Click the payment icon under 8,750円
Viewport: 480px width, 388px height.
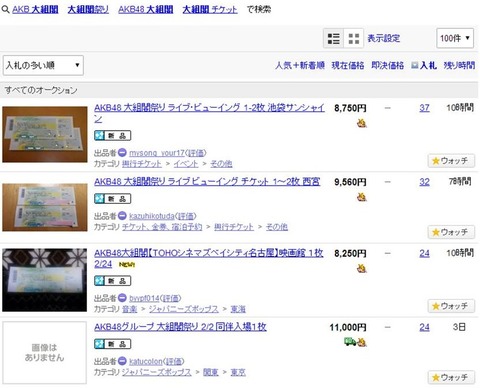pyautogui.click(x=362, y=123)
